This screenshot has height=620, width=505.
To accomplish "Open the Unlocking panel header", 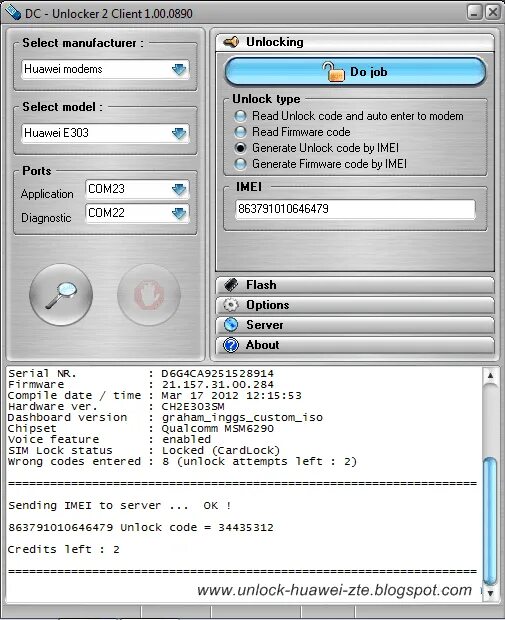I will pos(355,42).
